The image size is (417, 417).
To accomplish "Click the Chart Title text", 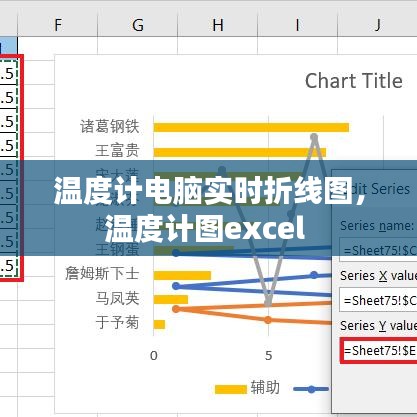I will click(354, 81).
